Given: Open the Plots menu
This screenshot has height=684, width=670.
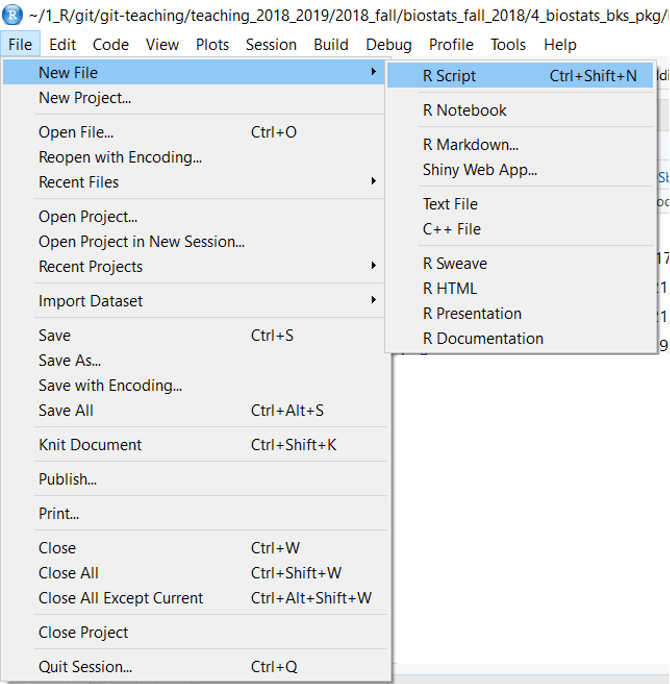Looking at the screenshot, I should click(x=212, y=44).
